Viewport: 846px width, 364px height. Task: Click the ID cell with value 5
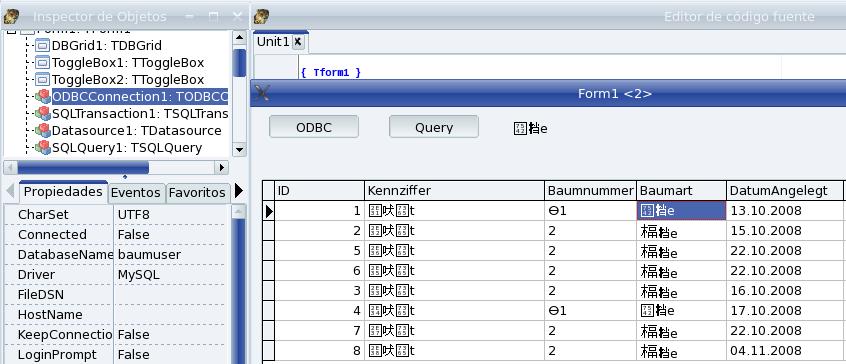click(x=319, y=251)
